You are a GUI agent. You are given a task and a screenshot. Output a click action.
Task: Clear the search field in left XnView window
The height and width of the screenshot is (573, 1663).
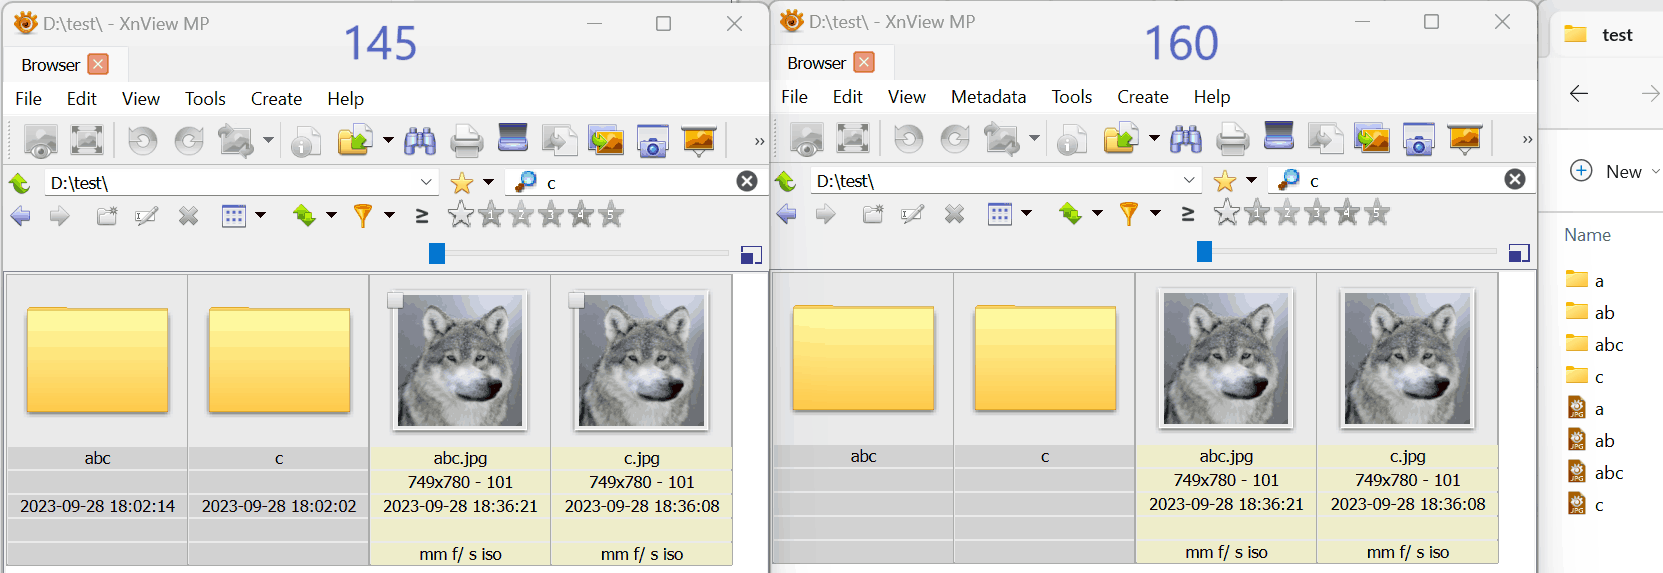747,181
